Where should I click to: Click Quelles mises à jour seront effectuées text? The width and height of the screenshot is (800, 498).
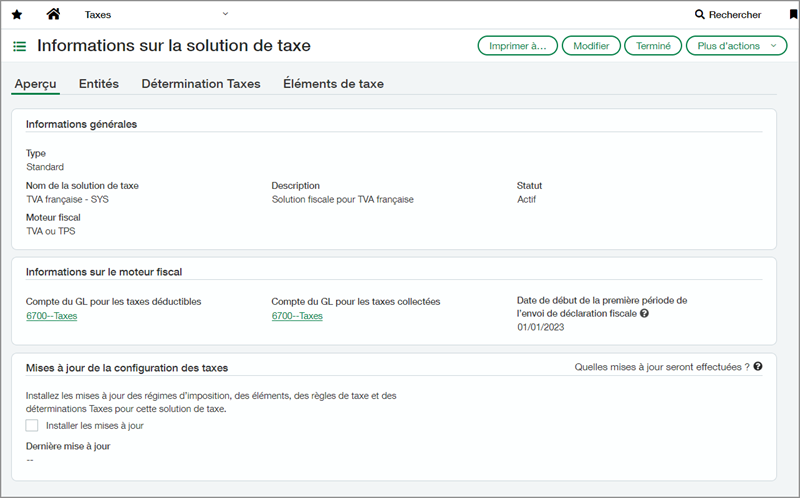pyautogui.click(x=662, y=367)
